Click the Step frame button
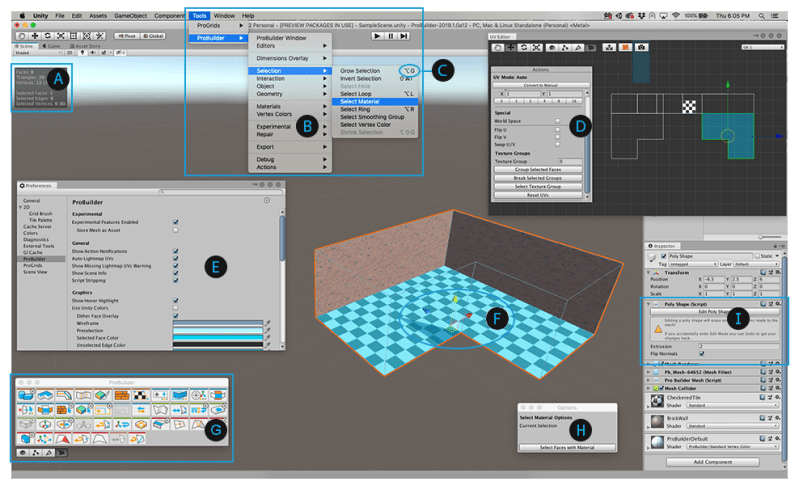The width and height of the screenshot is (799, 490). pos(404,36)
